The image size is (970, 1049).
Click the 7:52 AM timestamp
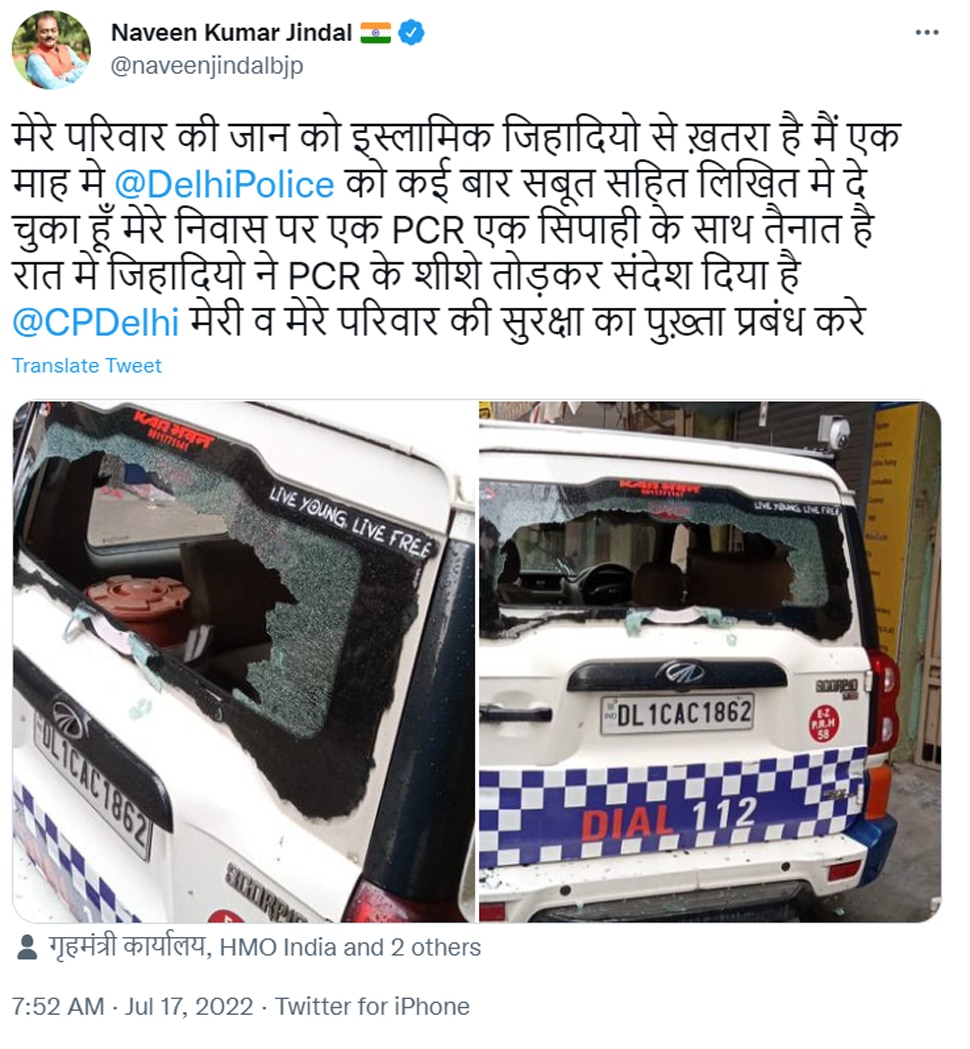[x=58, y=1007]
